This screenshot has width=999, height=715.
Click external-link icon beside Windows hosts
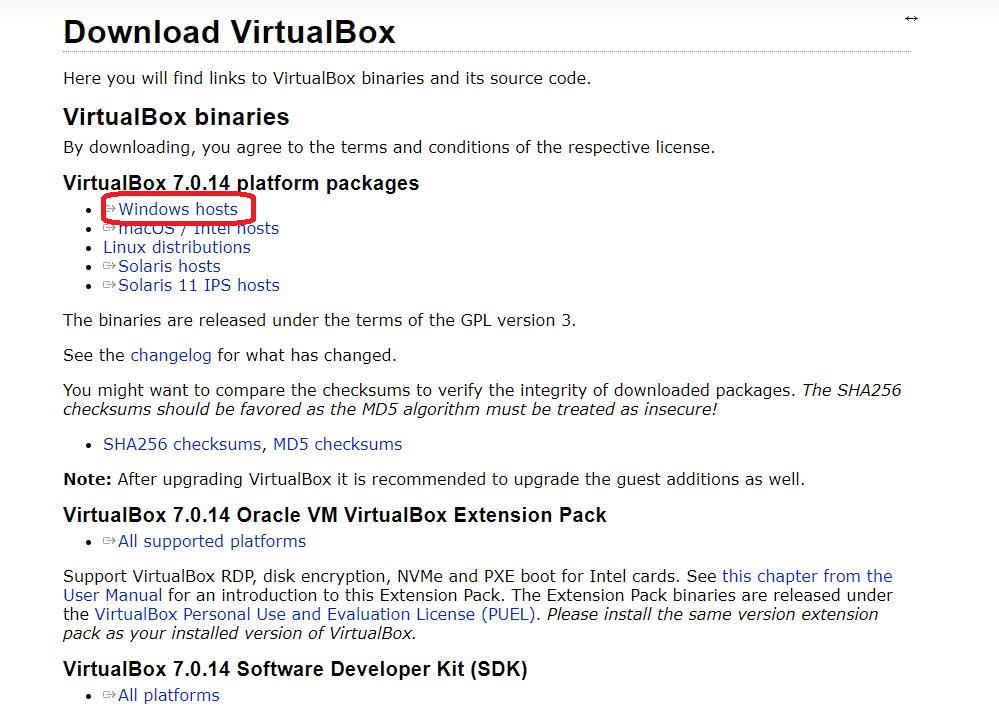click(110, 208)
